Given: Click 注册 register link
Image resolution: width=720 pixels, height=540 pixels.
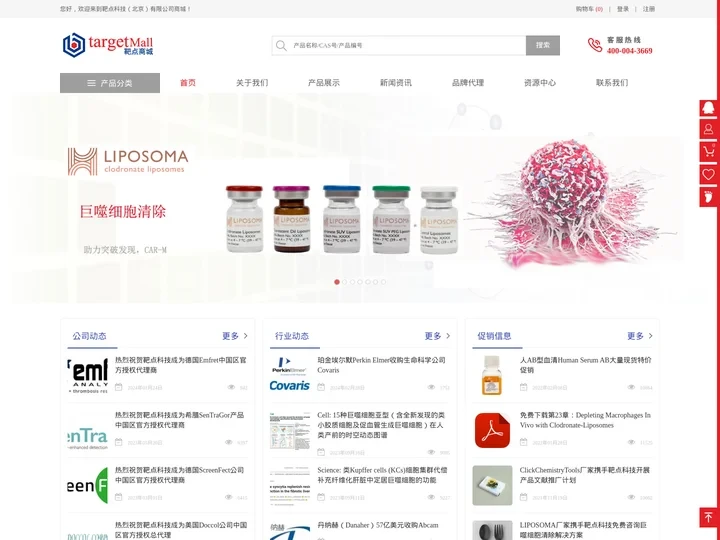Looking at the screenshot, I should pyautogui.click(x=649, y=9).
